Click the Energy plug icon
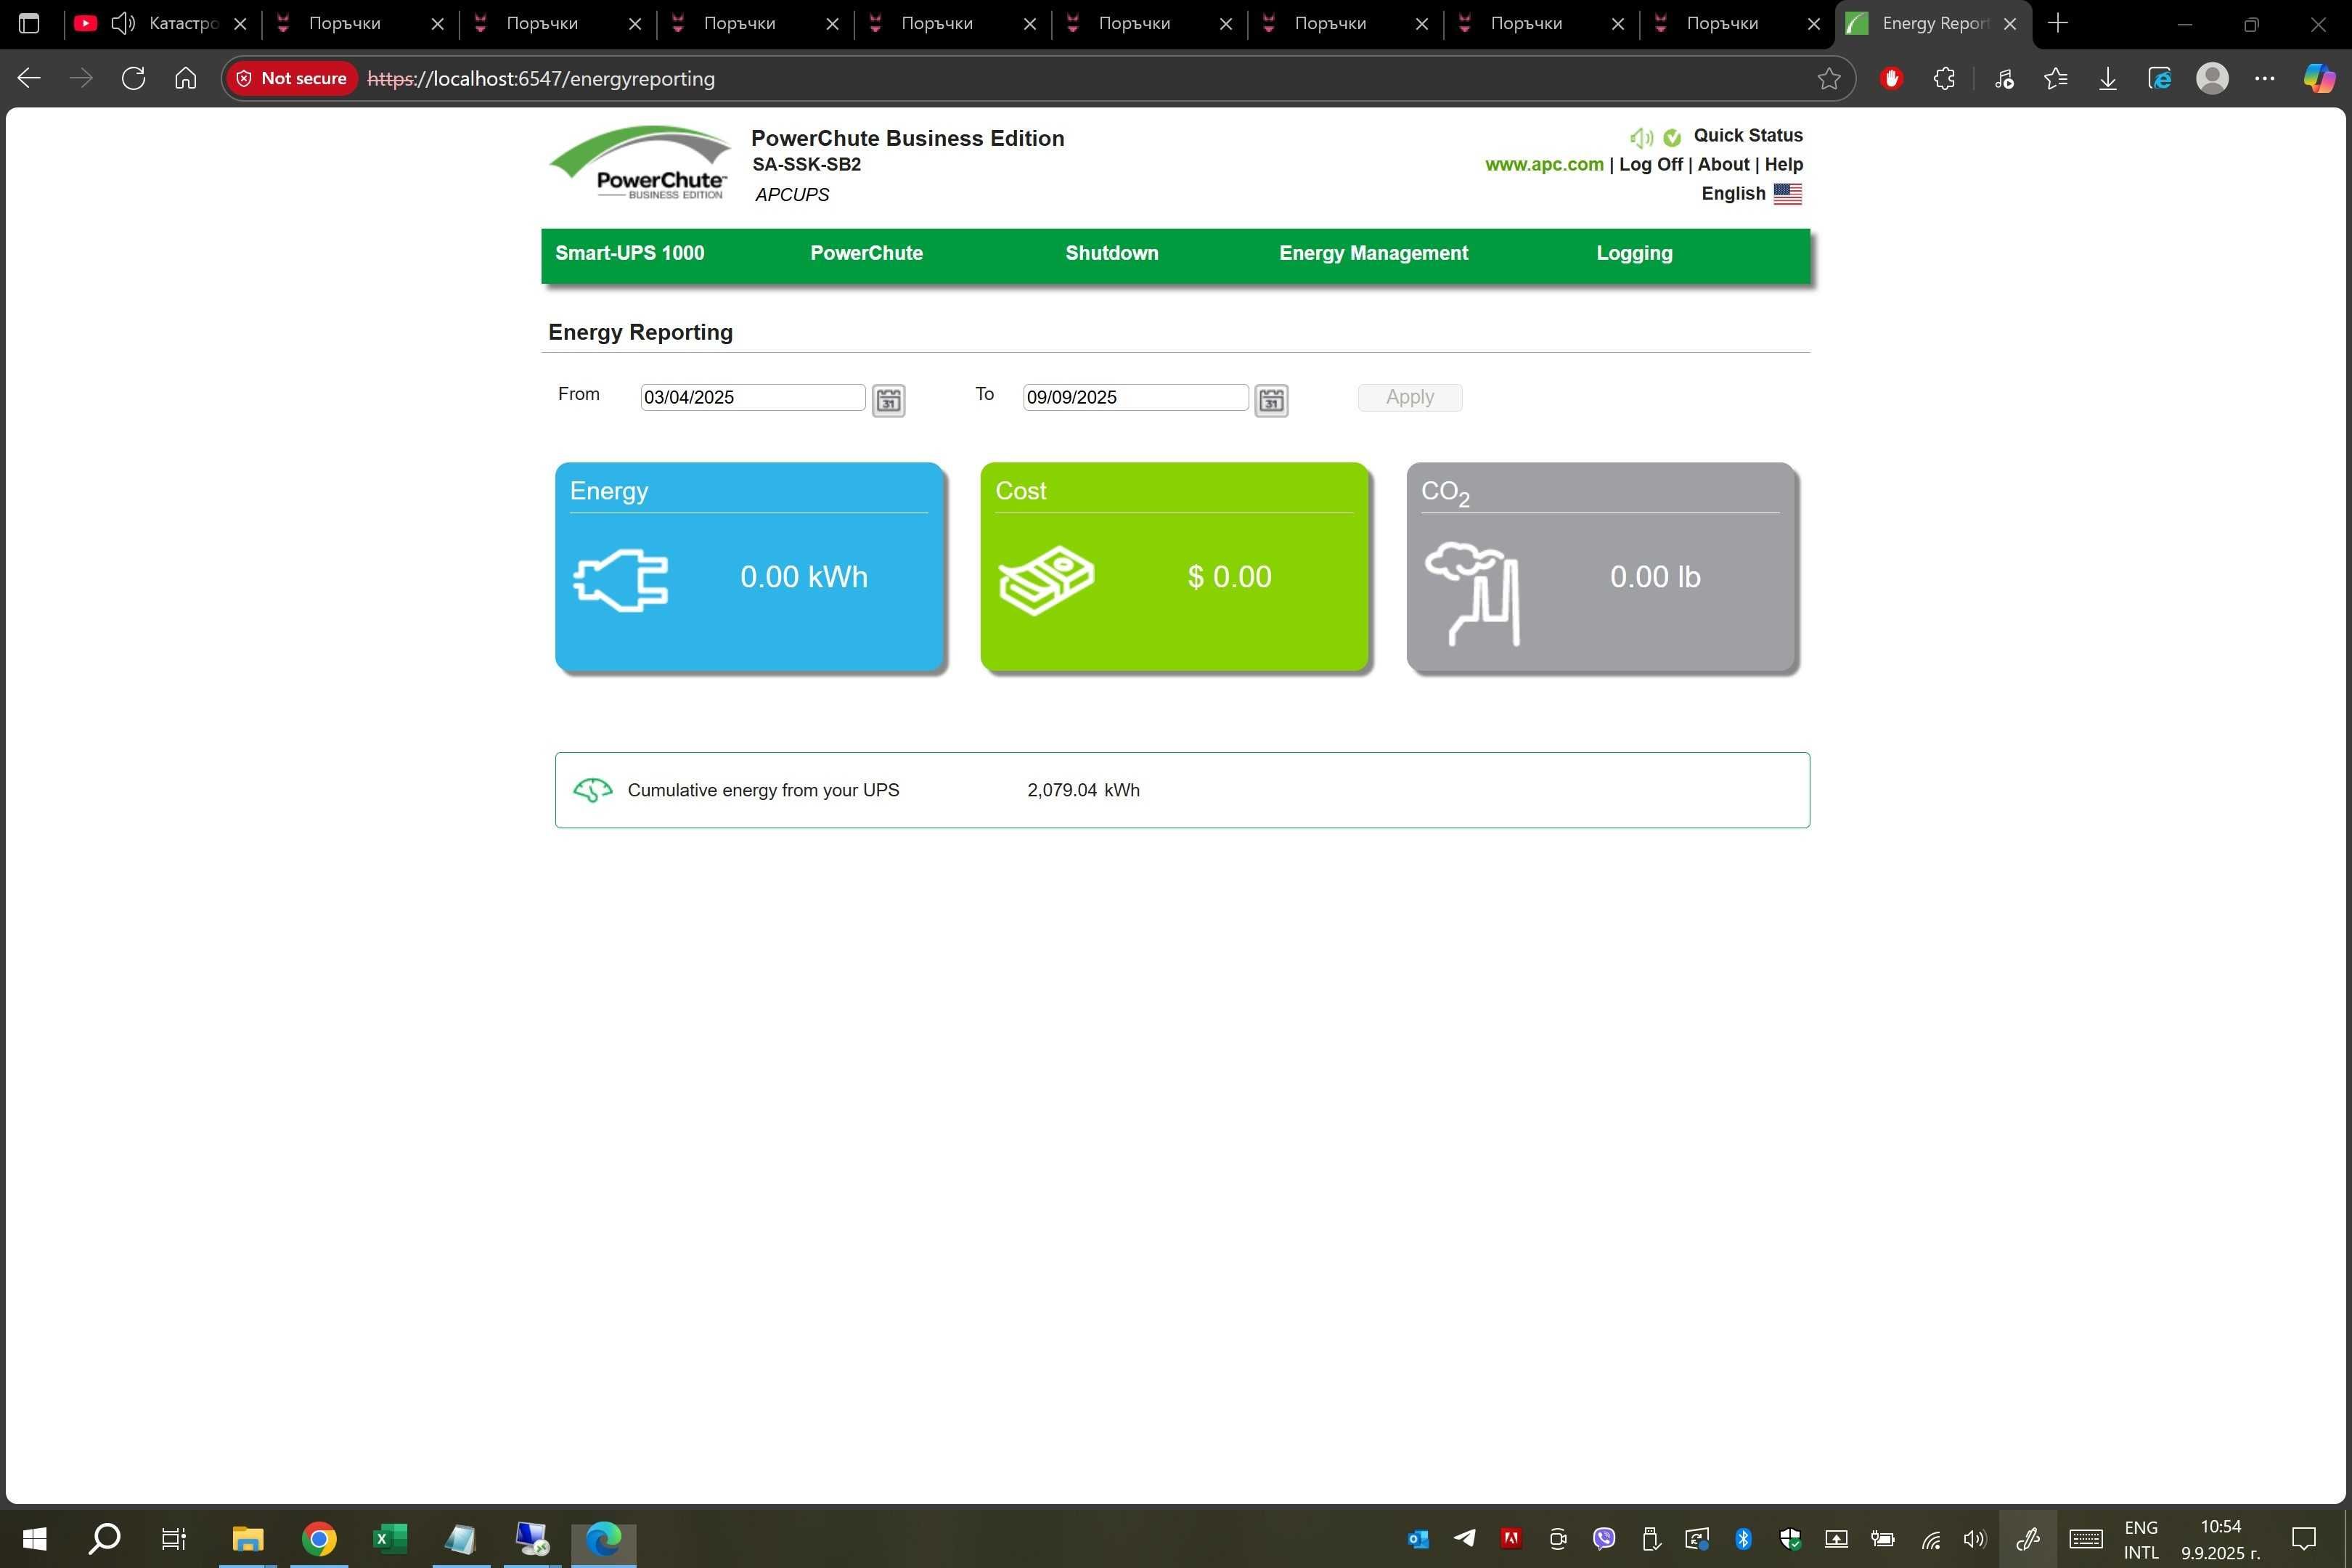Viewport: 2352px width, 1568px height. 621,579
